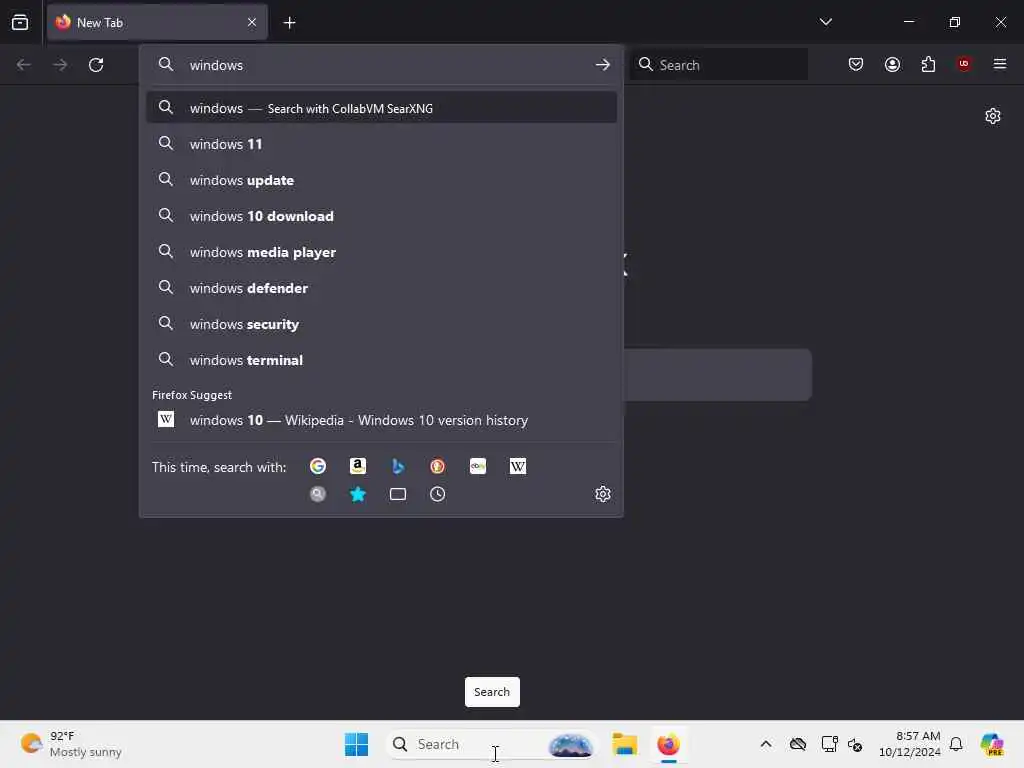Open Save to Pocket icon
This screenshot has height=768, width=1024.
tap(856, 64)
